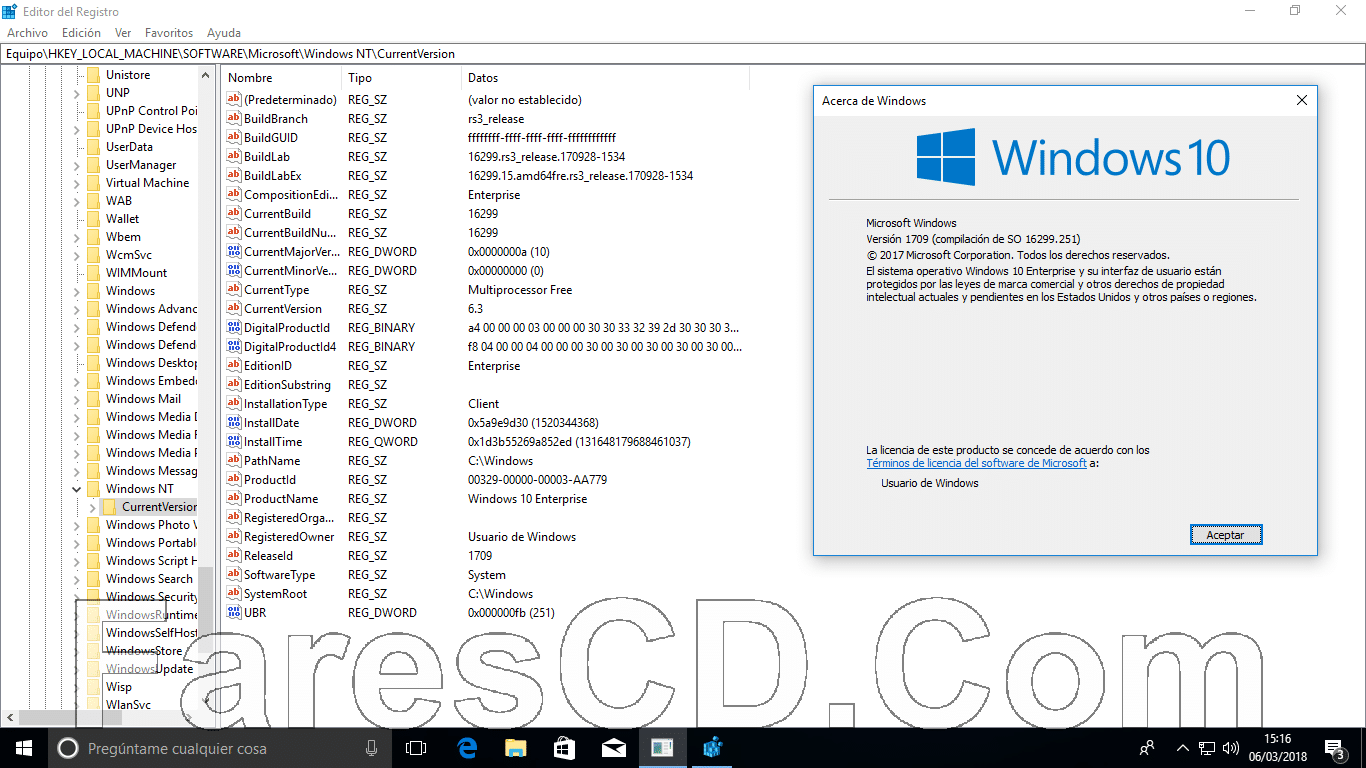
Task: Select the BuildLabEx value name
Action: pos(273,175)
